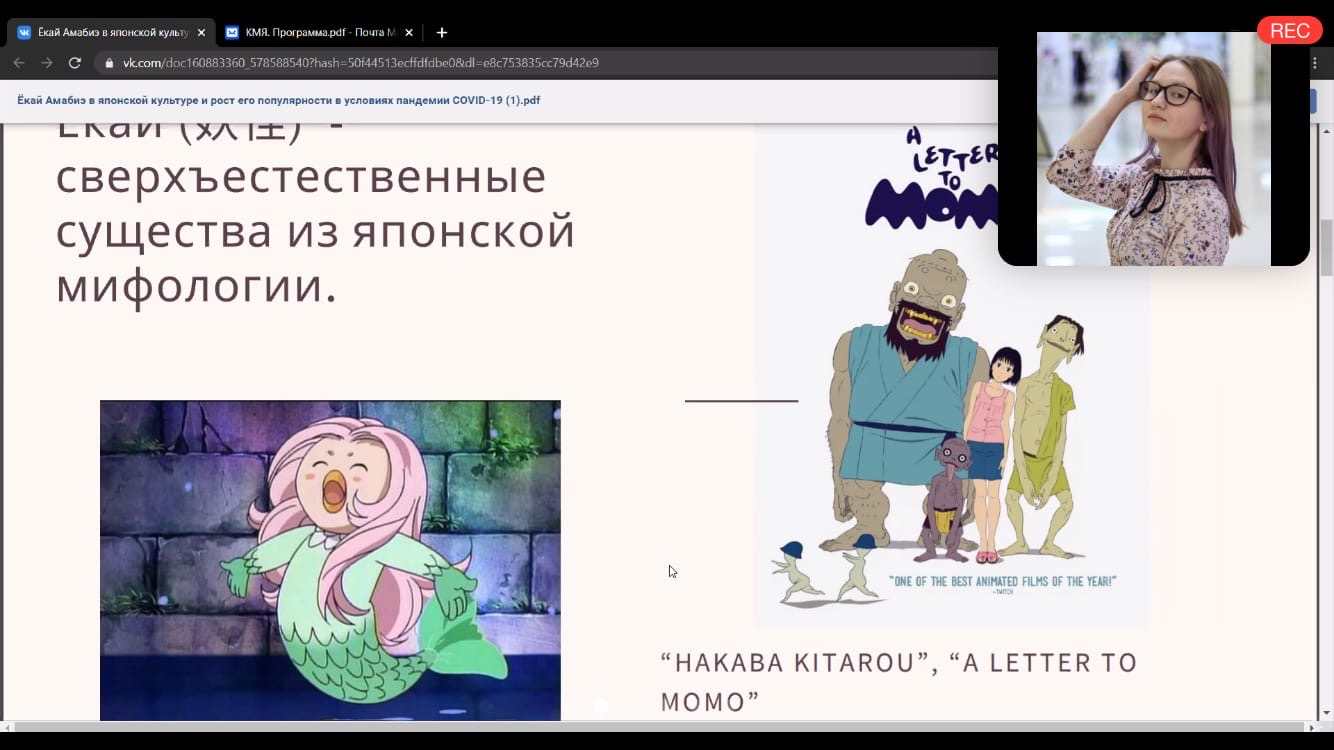Click the red REC recording indicator
The image size is (1334, 750).
point(1289,31)
